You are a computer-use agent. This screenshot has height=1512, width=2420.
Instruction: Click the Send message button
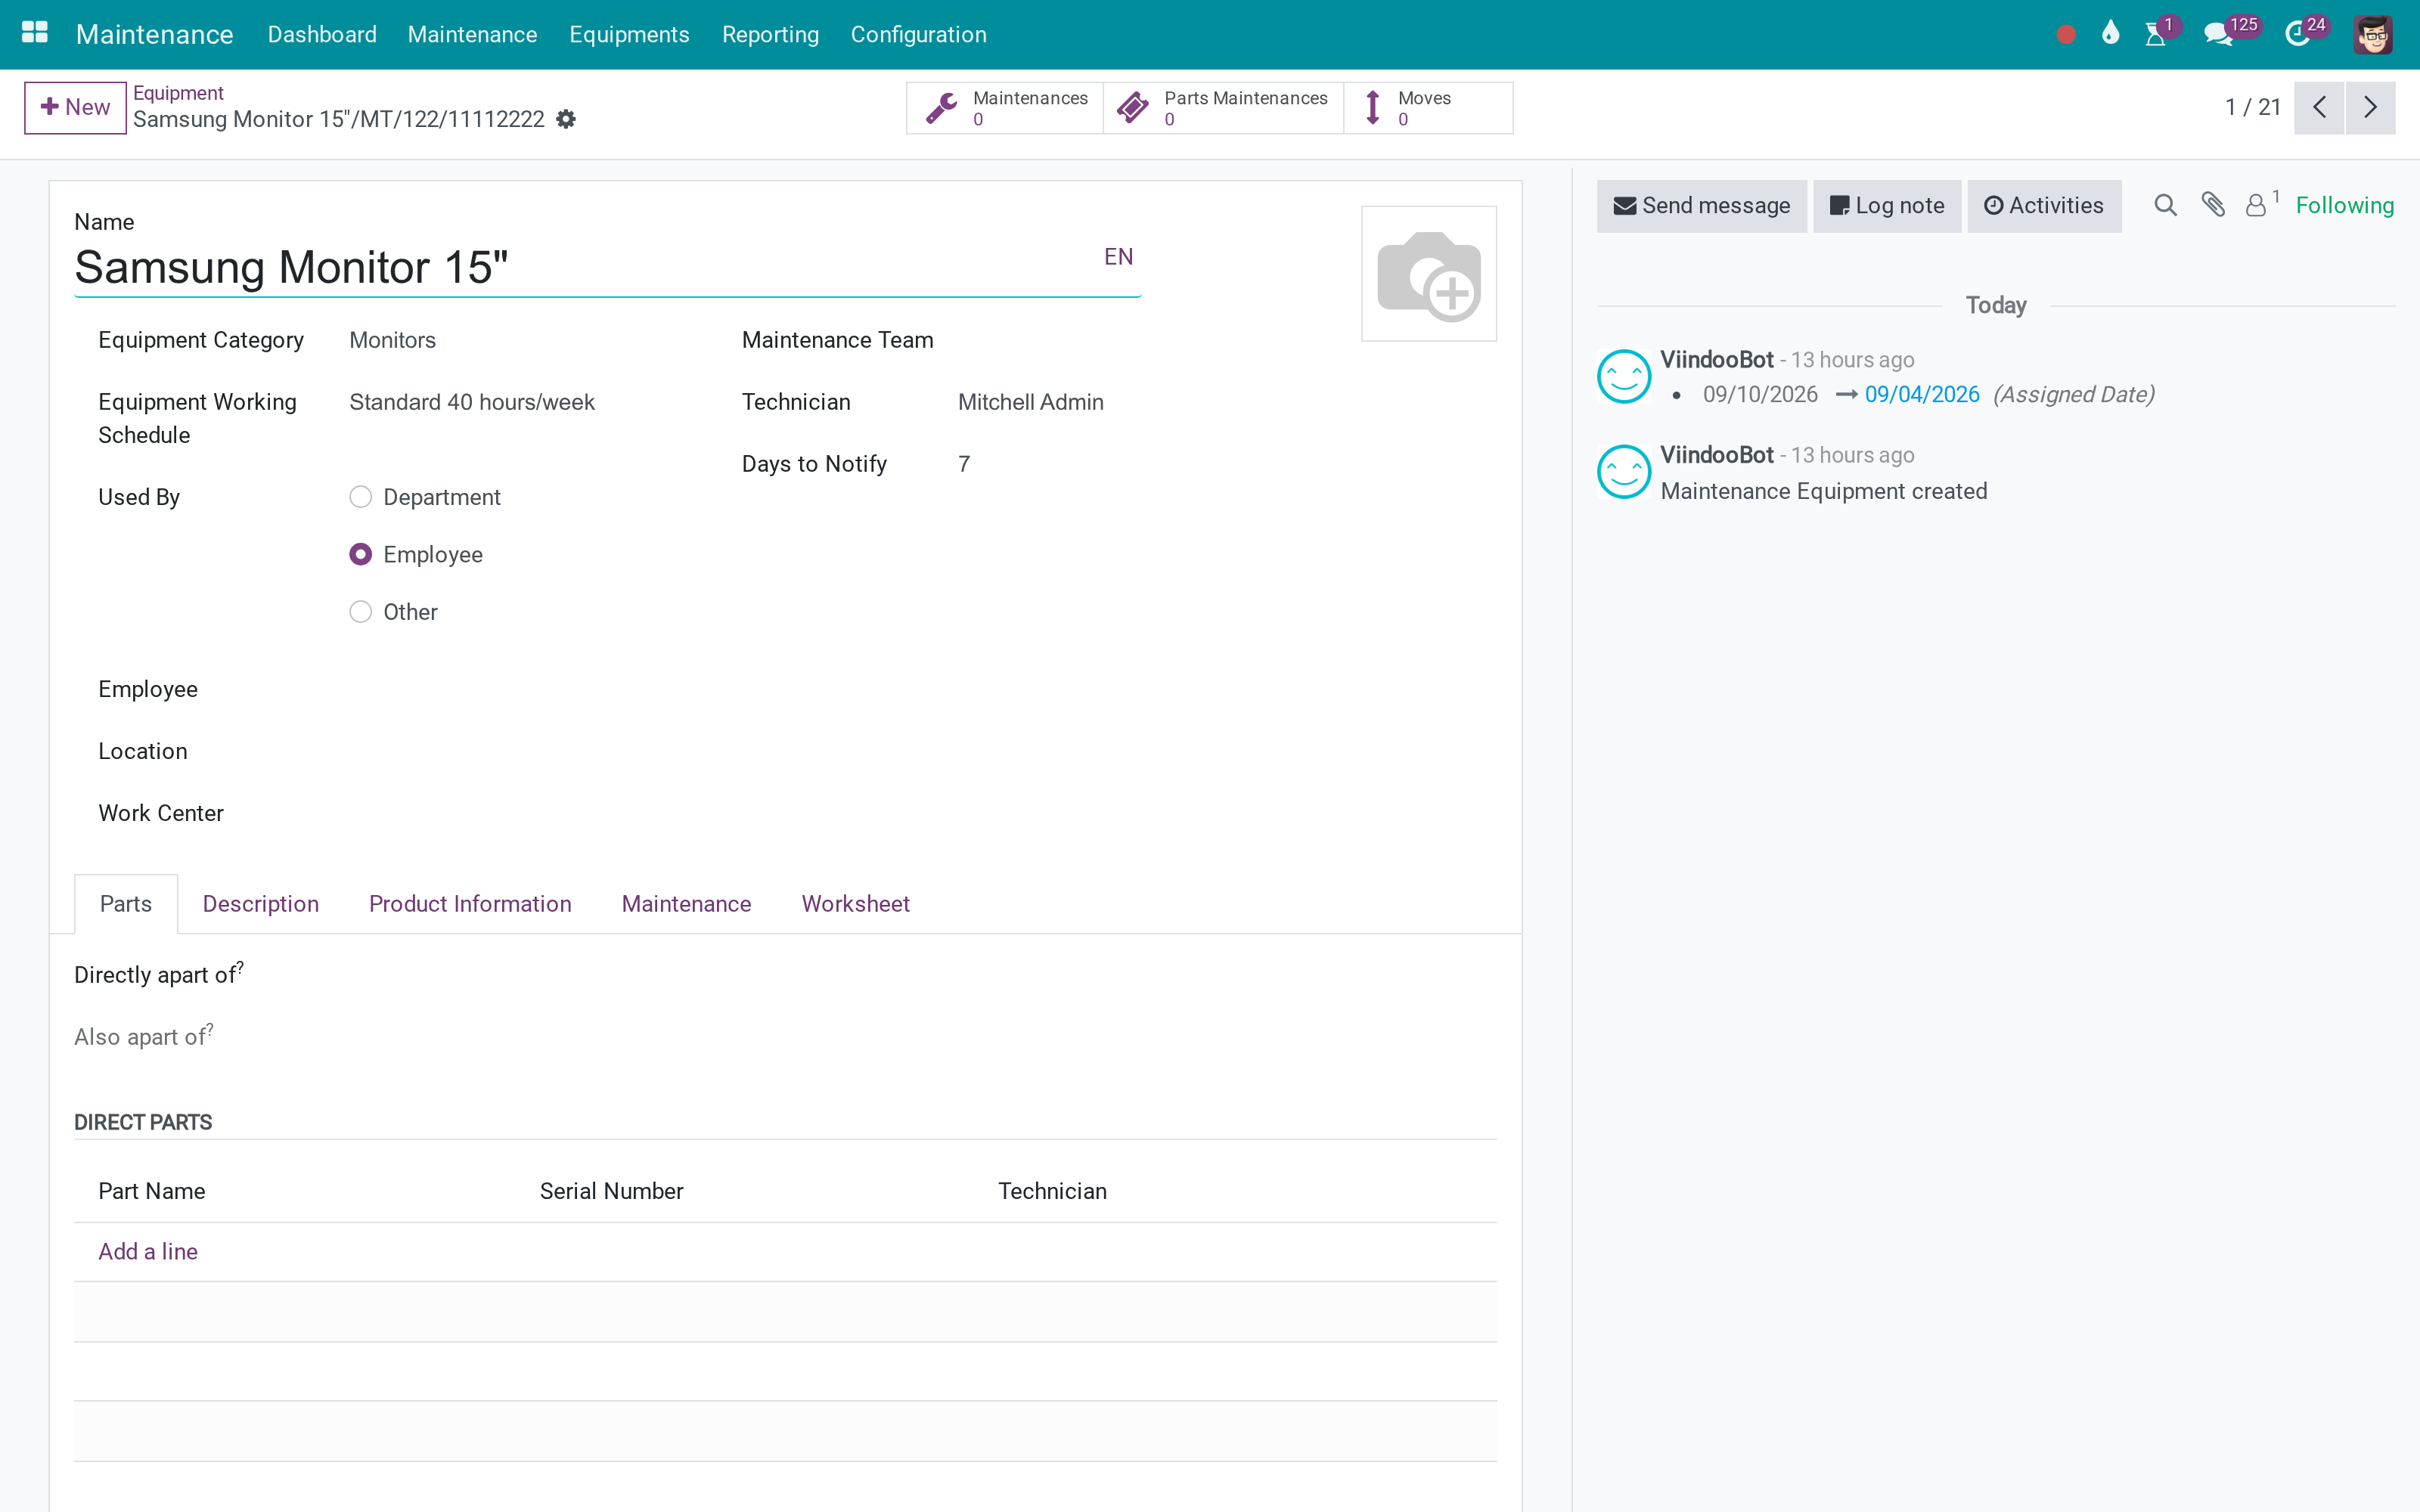[1702, 206]
